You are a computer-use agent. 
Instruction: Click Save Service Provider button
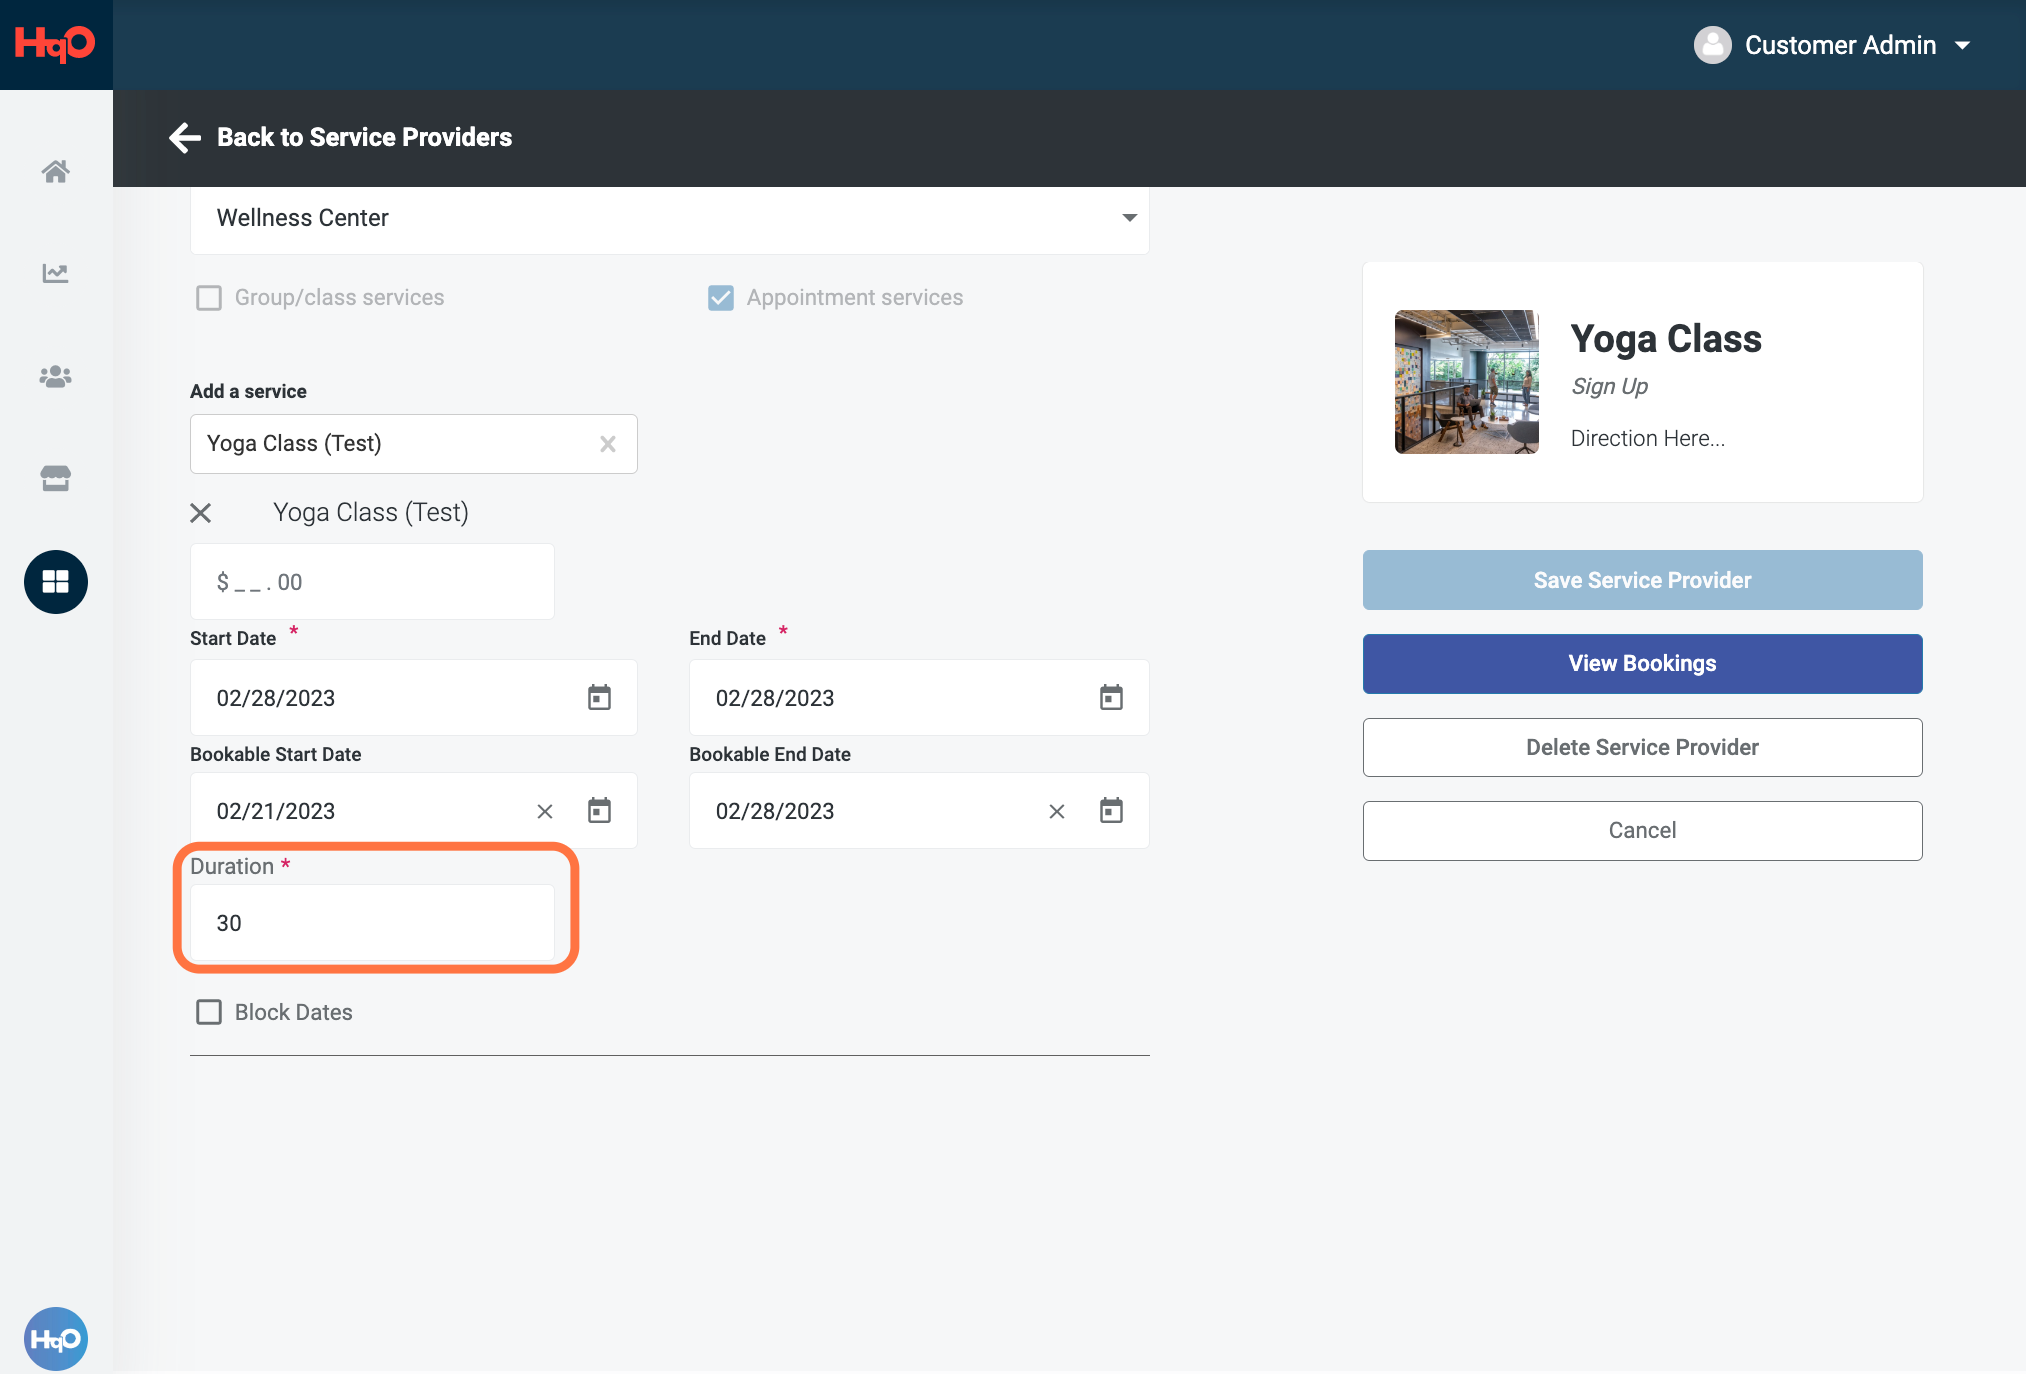[1642, 580]
